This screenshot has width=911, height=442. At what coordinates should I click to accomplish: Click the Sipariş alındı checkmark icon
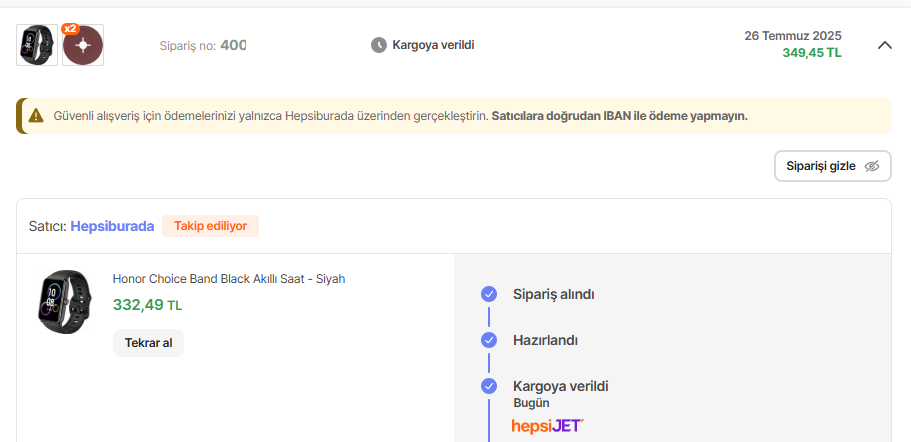[489, 294]
